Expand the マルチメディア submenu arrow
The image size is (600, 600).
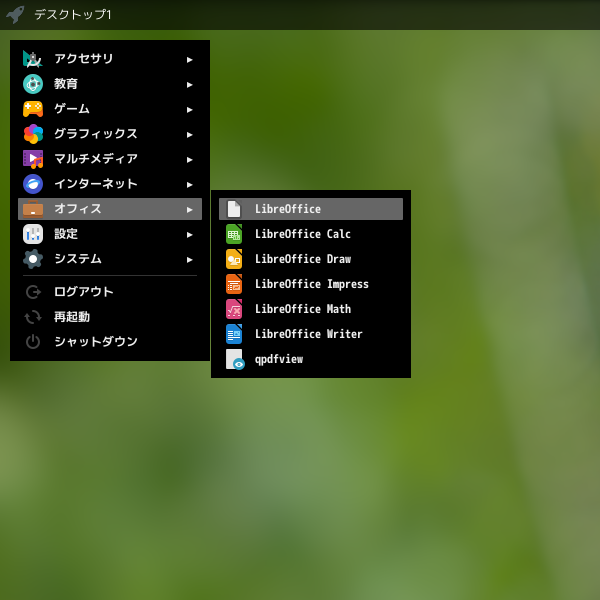pos(189,160)
